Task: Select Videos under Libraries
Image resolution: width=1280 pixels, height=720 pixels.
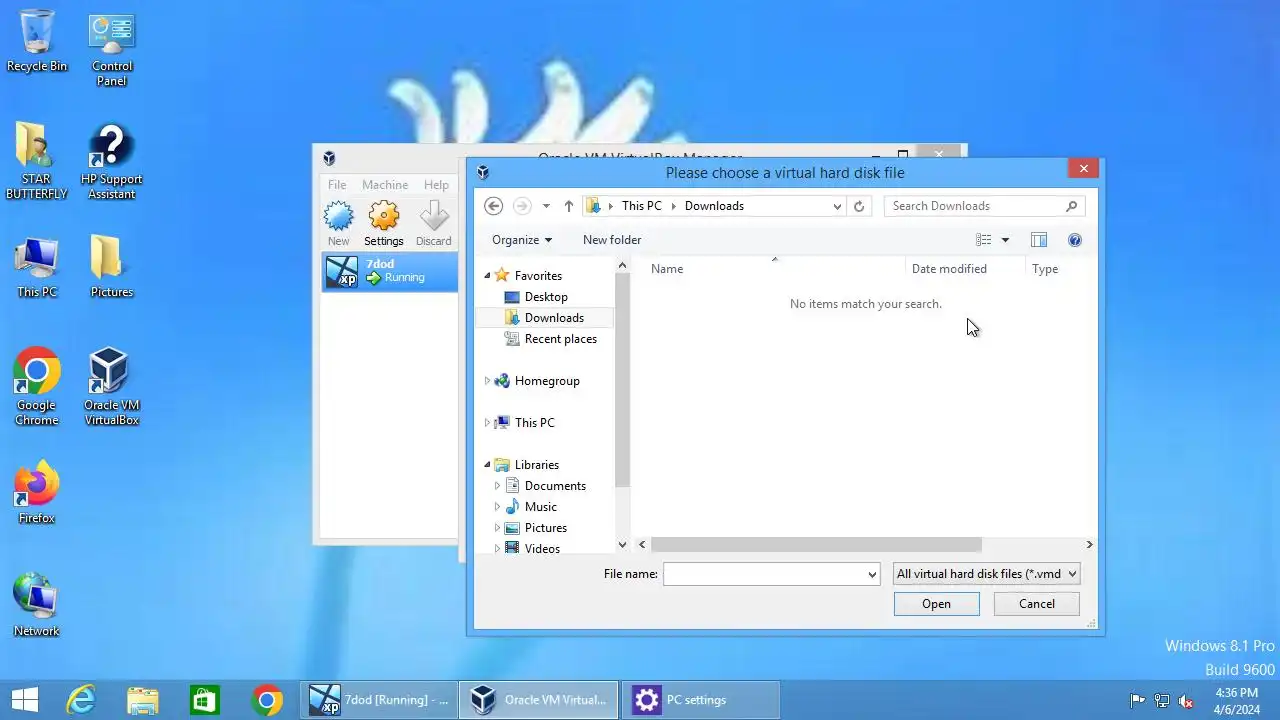Action: click(x=542, y=548)
